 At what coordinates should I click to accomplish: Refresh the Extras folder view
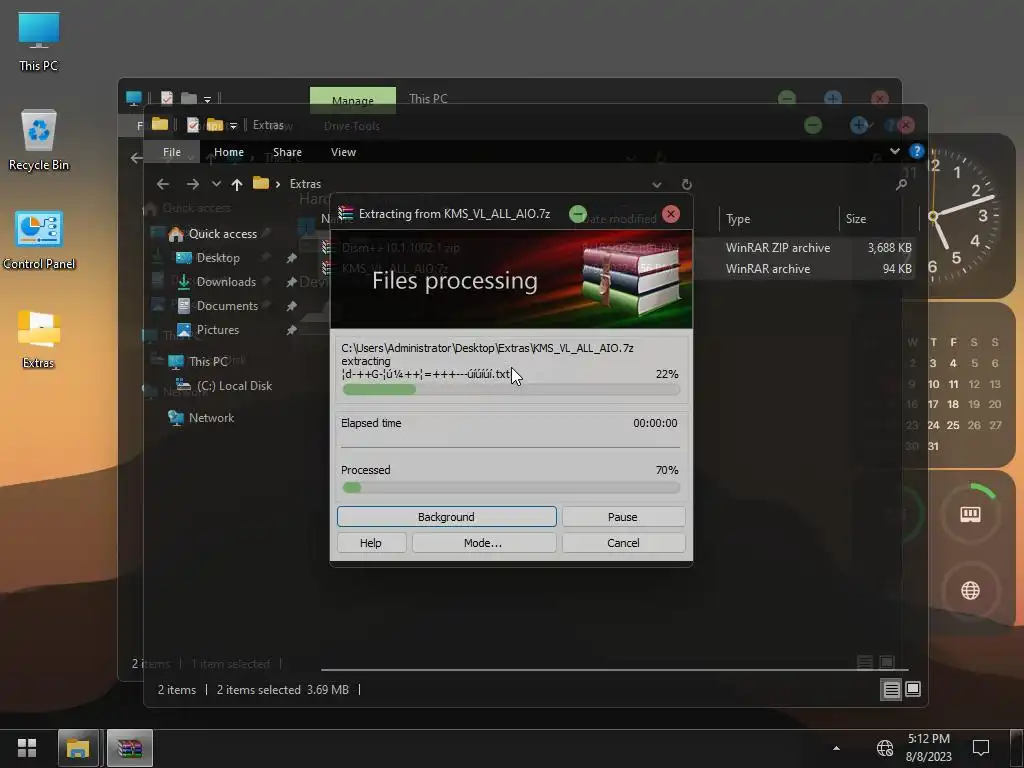coord(686,185)
